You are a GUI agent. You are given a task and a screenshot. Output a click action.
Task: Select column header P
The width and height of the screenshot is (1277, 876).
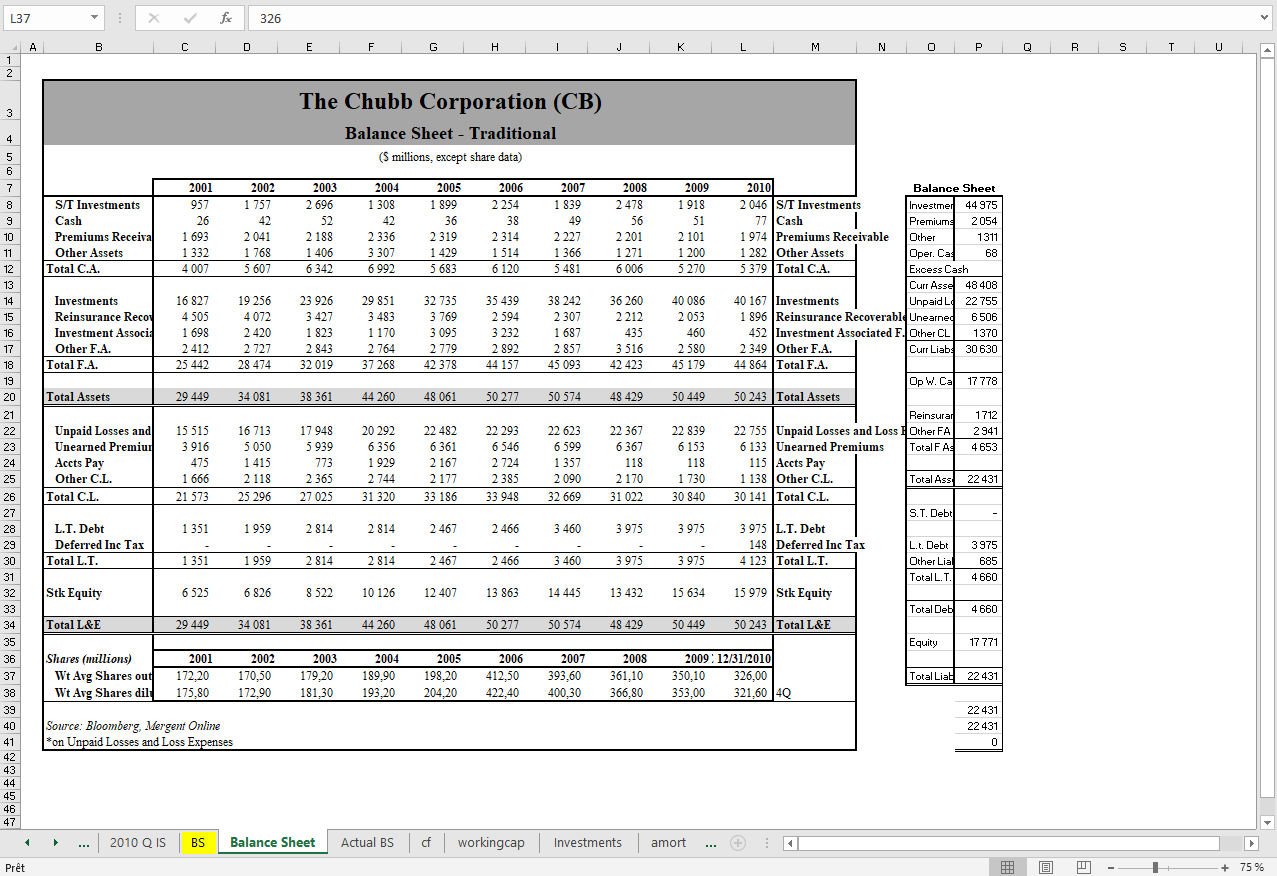[979, 48]
